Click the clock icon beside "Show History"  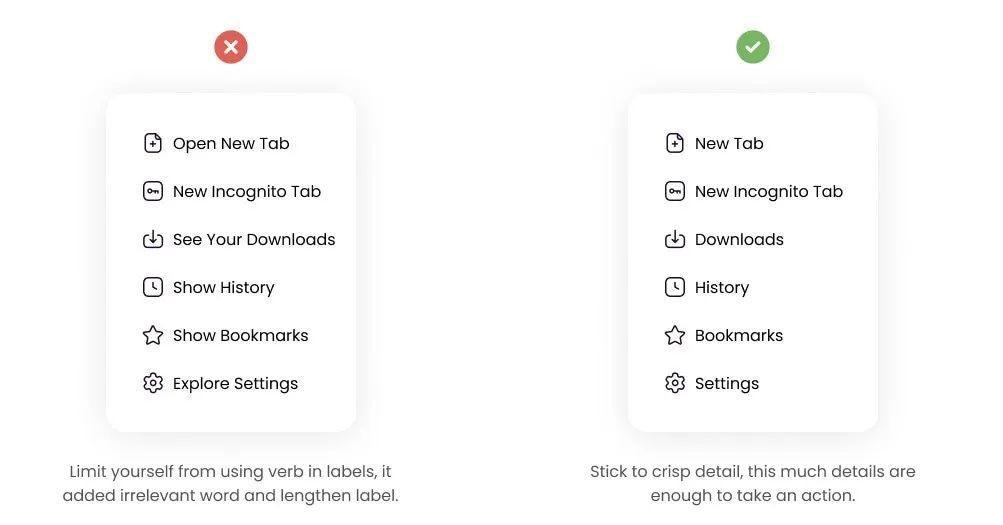click(x=153, y=287)
